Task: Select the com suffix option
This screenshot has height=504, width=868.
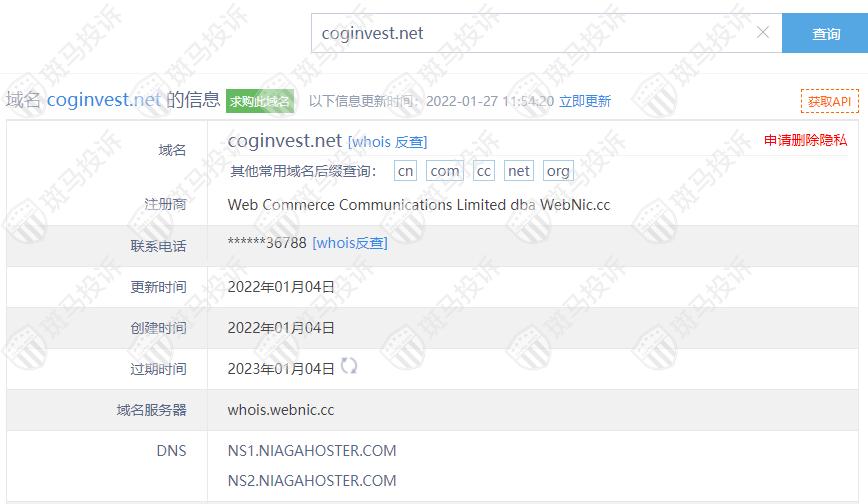Action: 445,171
